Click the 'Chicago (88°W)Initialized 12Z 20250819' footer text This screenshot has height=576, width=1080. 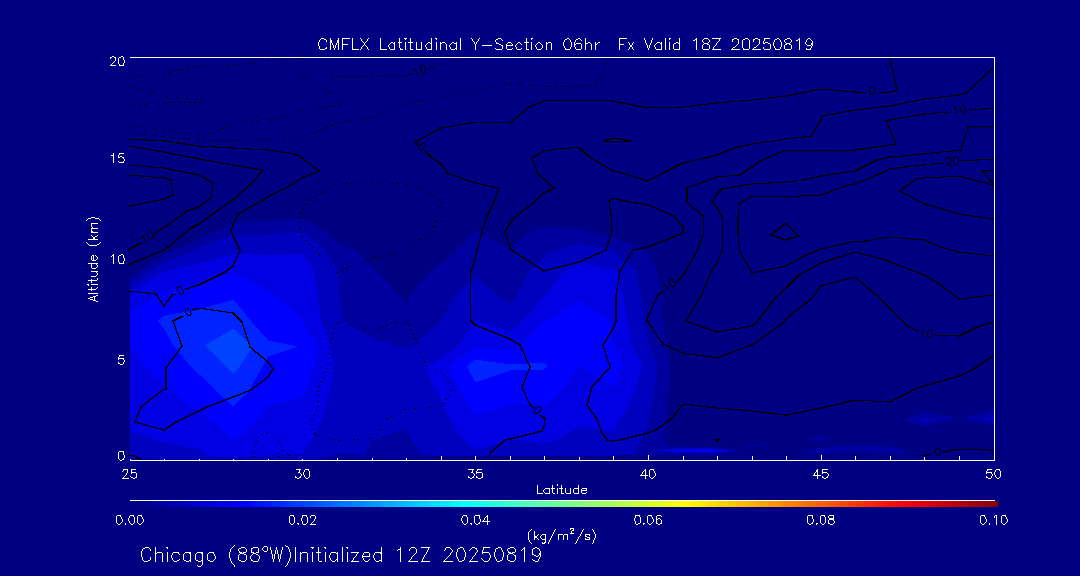coord(341,555)
